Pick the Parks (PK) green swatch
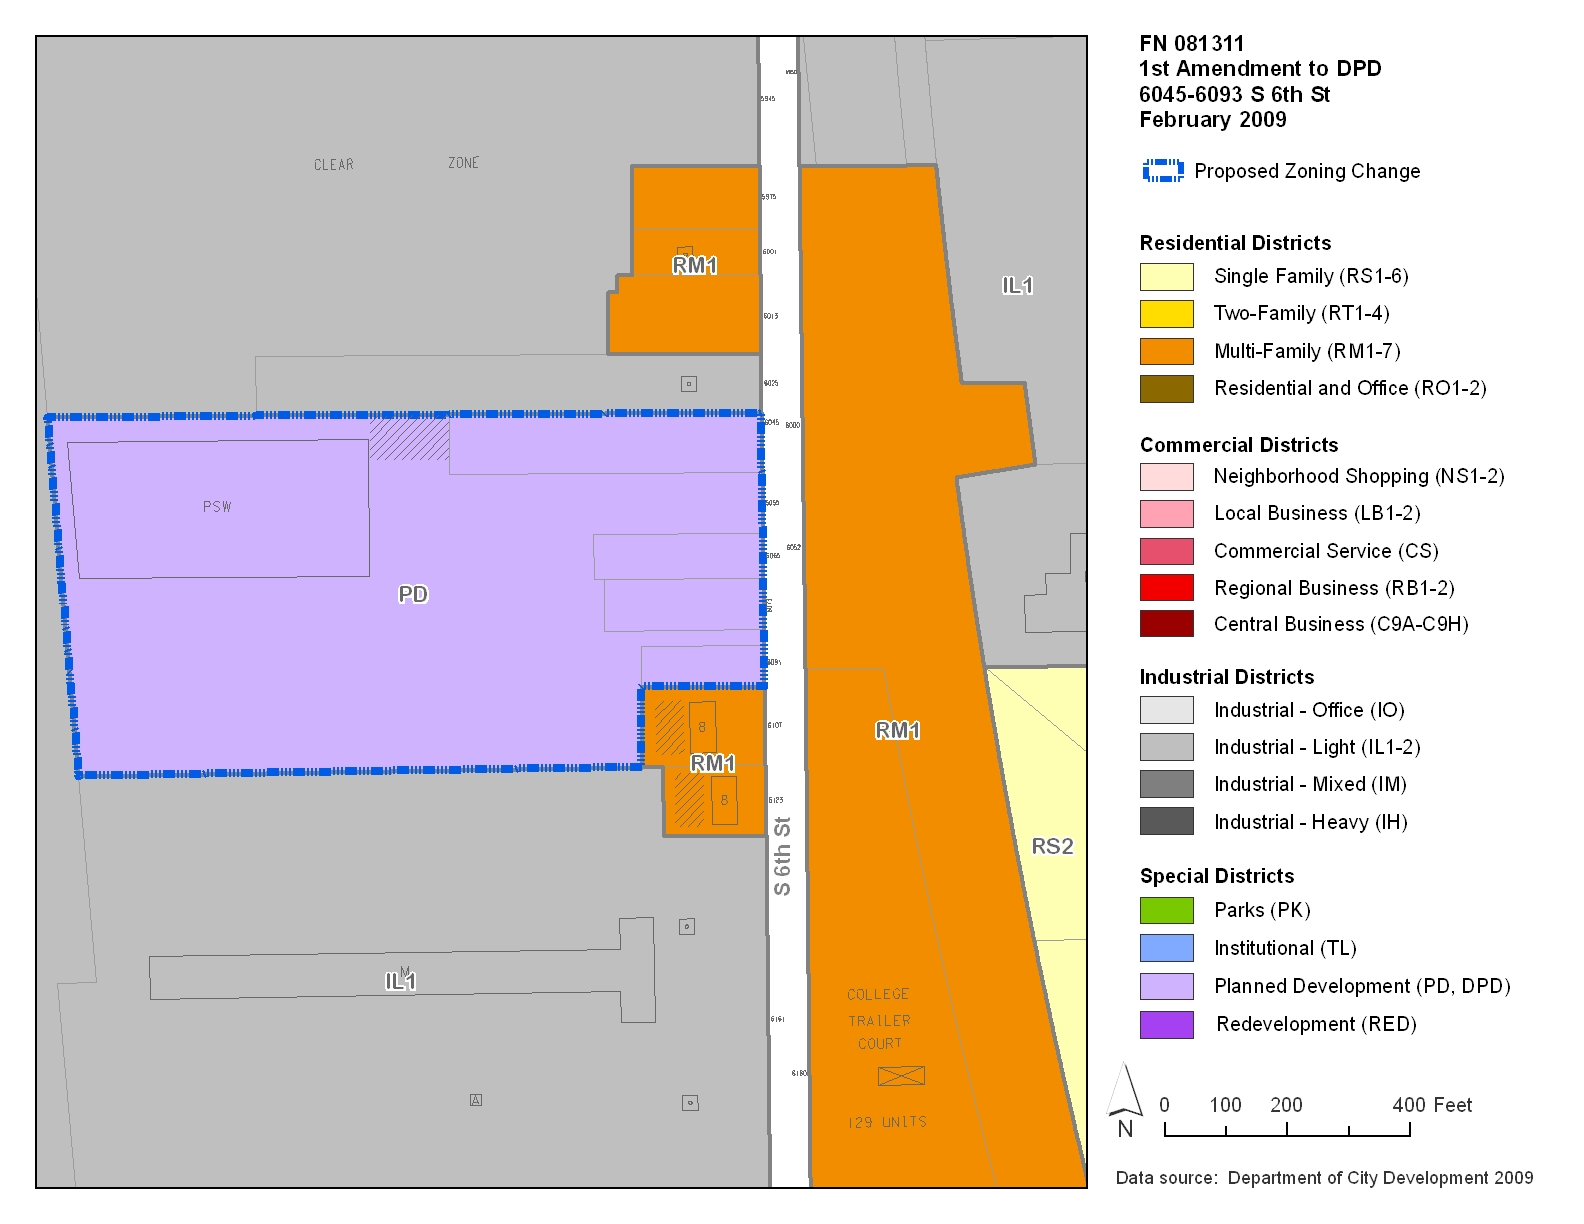 click(1166, 910)
